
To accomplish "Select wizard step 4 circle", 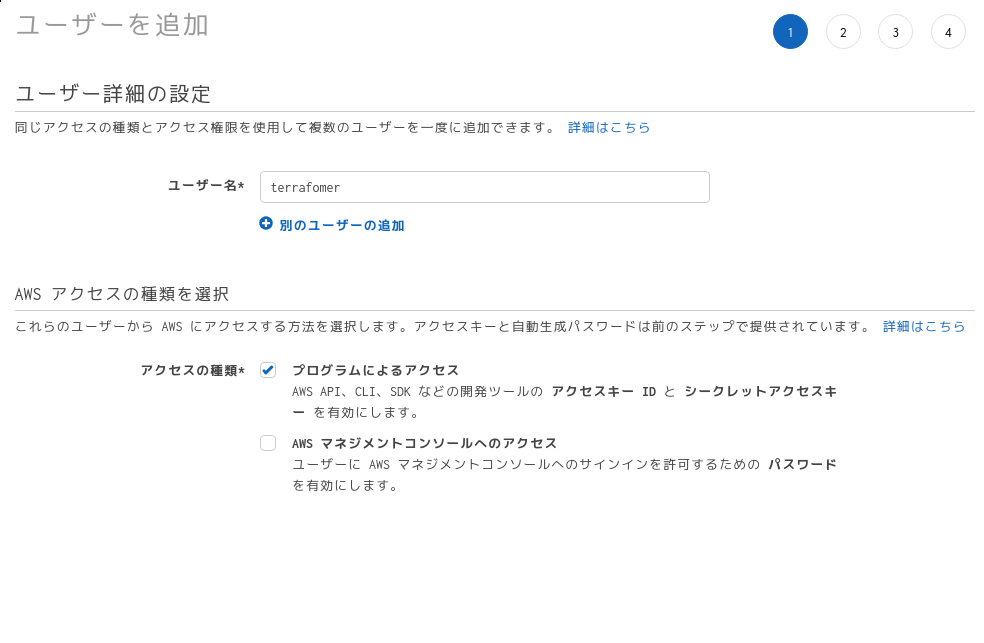I will (948, 31).
